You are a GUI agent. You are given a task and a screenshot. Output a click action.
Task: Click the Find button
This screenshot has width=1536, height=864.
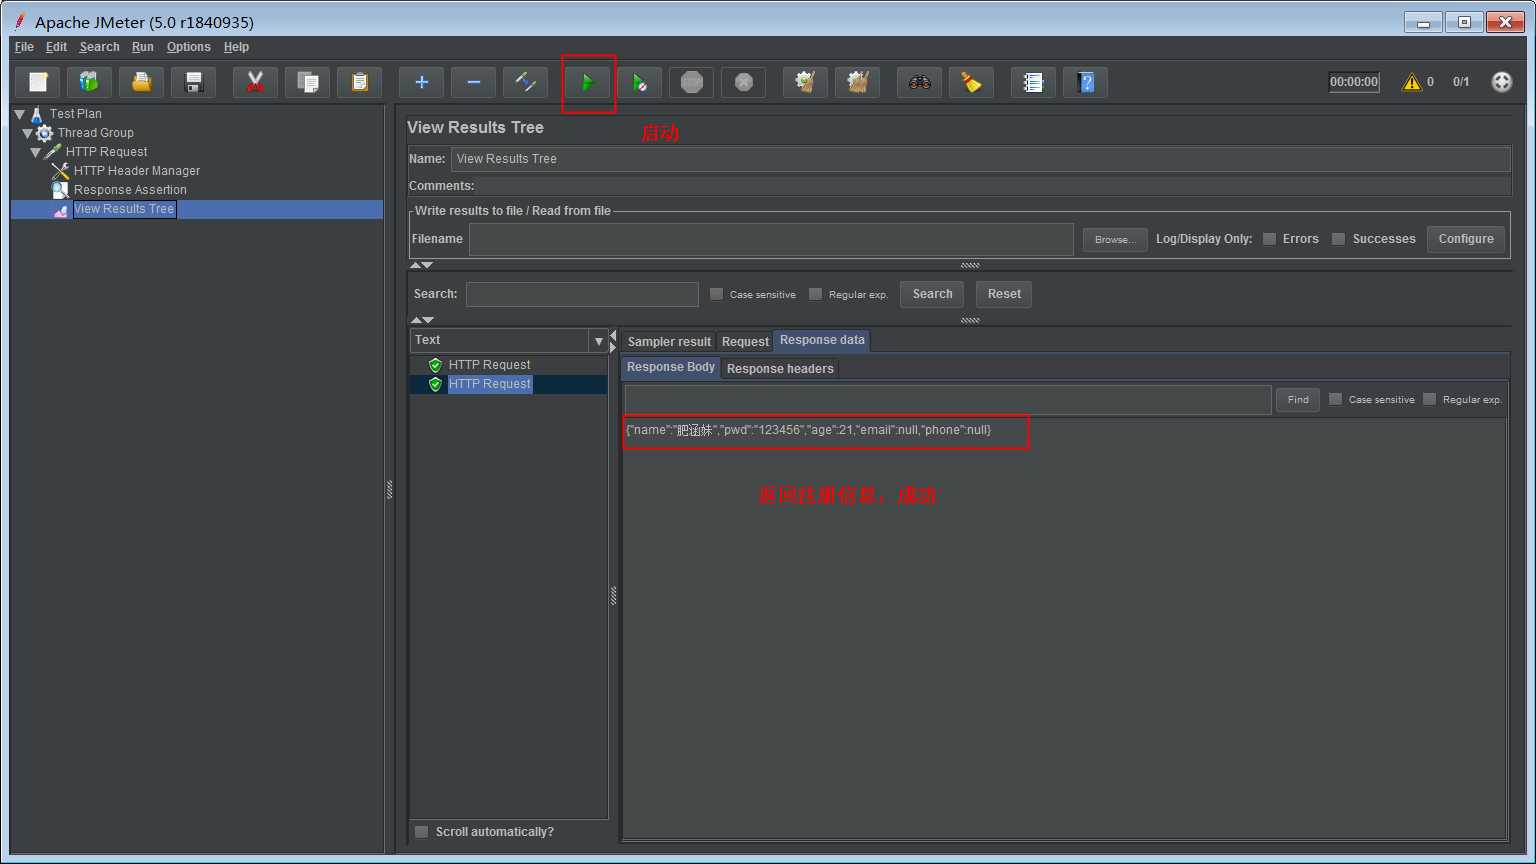pos(1298,400)
